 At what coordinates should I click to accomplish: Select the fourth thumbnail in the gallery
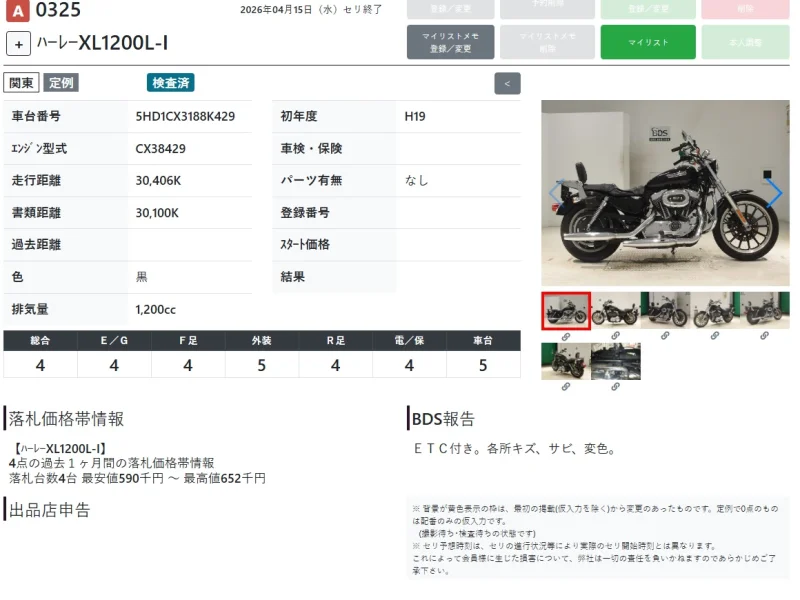pos(715,310)
